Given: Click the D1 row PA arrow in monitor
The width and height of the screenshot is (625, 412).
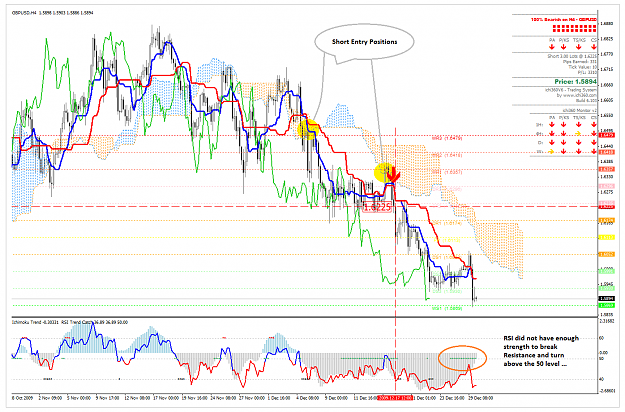Looking at the screenshot, I should click(552, 142).
